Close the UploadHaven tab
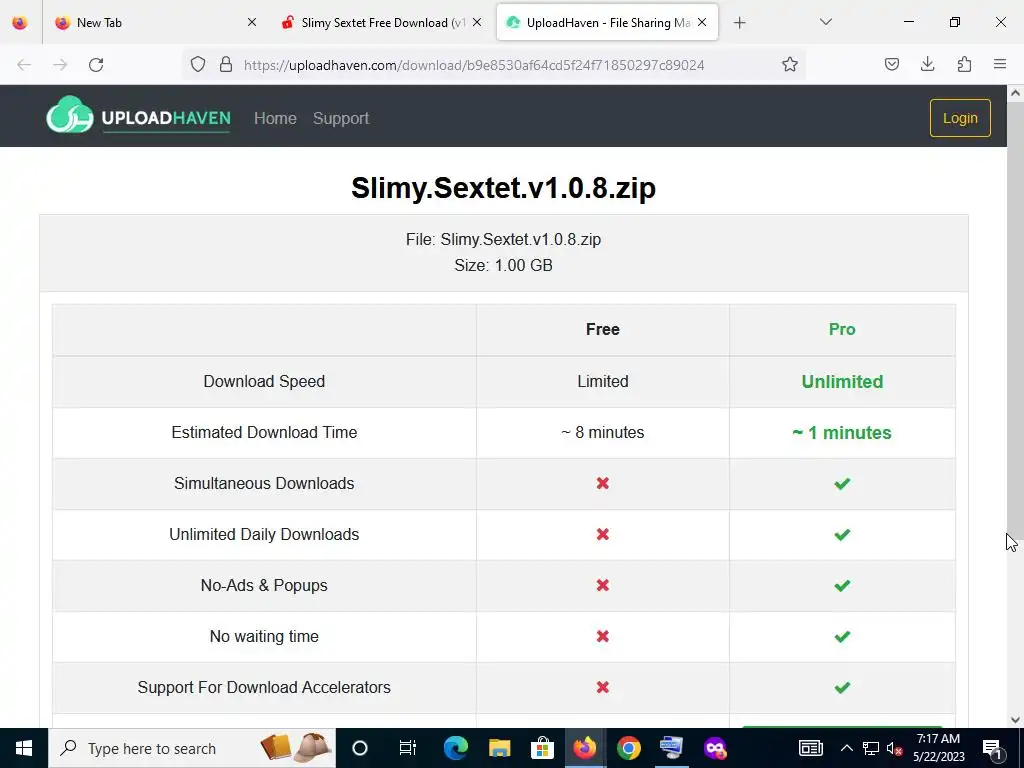The image size is (1024, 768). pyautogui.click(x=702, y=22)
